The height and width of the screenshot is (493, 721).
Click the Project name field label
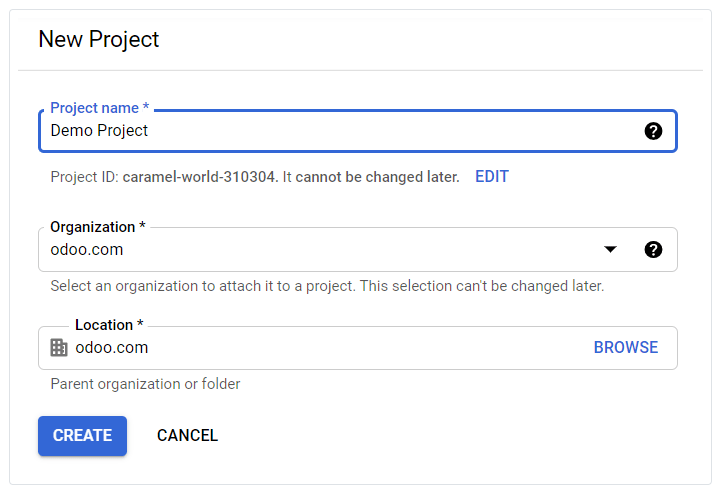(99, 108)
